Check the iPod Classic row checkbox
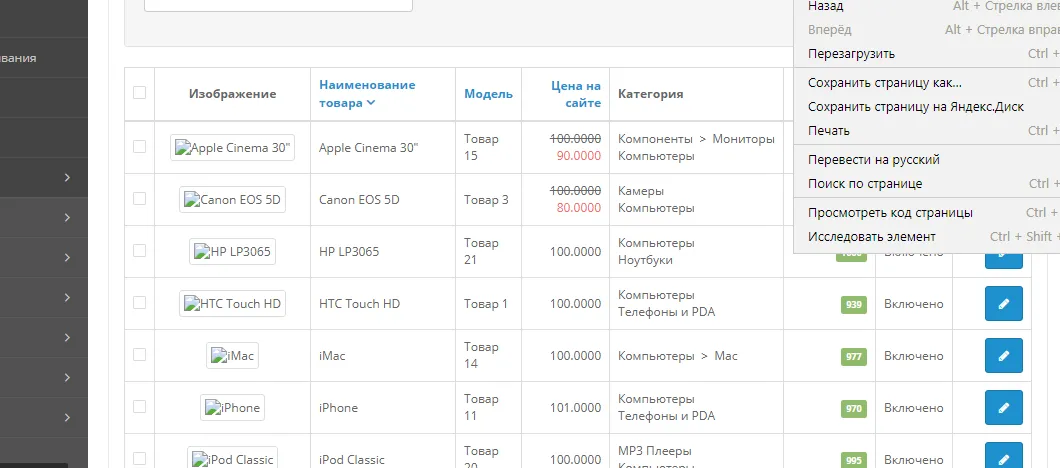 [139, 458]
